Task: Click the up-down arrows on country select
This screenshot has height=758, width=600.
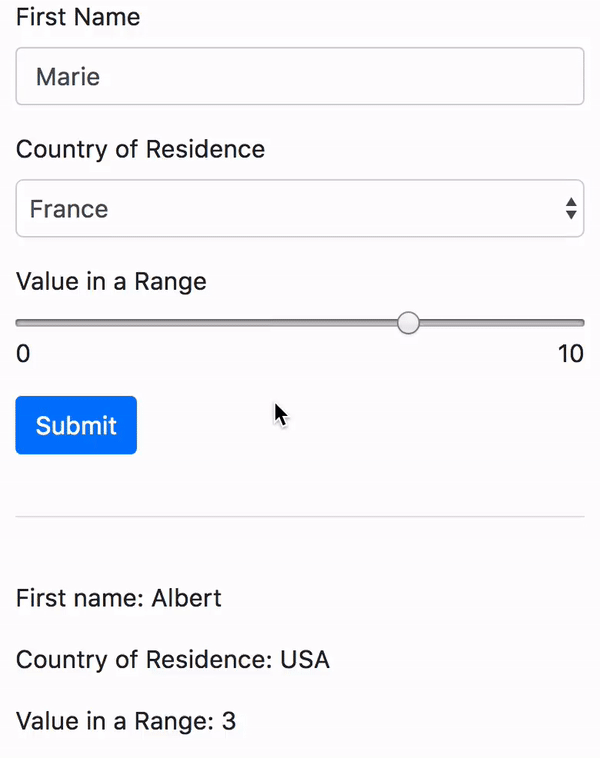Action: point(571,208)
